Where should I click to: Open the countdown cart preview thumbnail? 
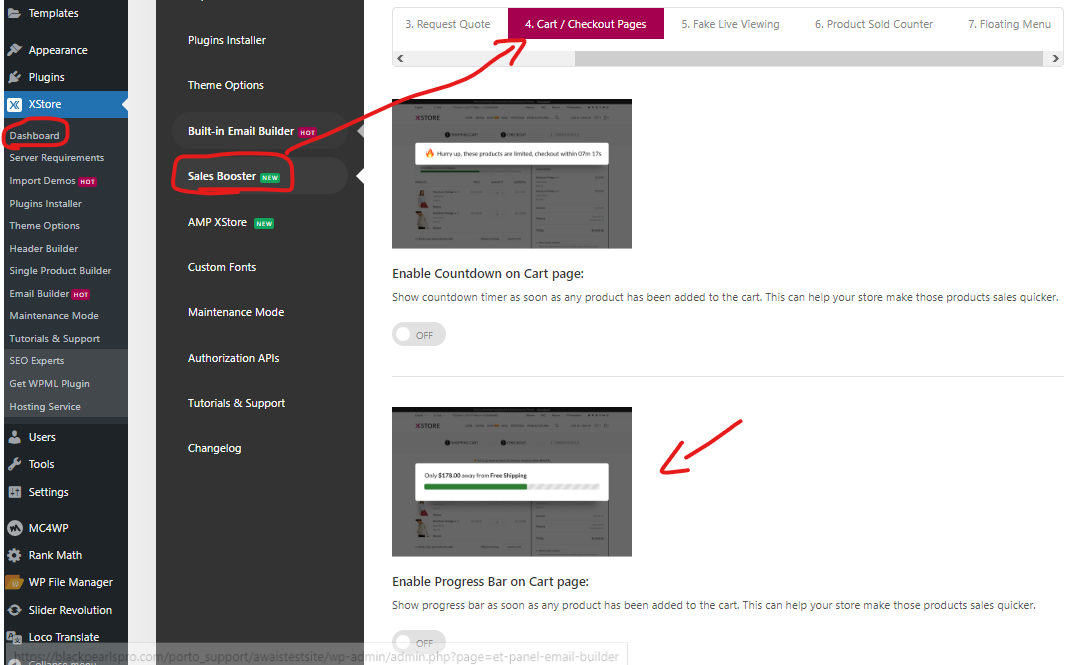click(511, 174)
